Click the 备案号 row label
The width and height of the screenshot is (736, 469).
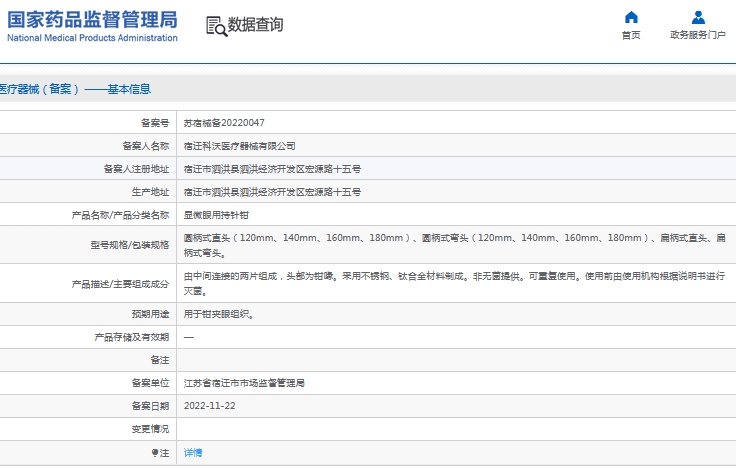[155, 123]
